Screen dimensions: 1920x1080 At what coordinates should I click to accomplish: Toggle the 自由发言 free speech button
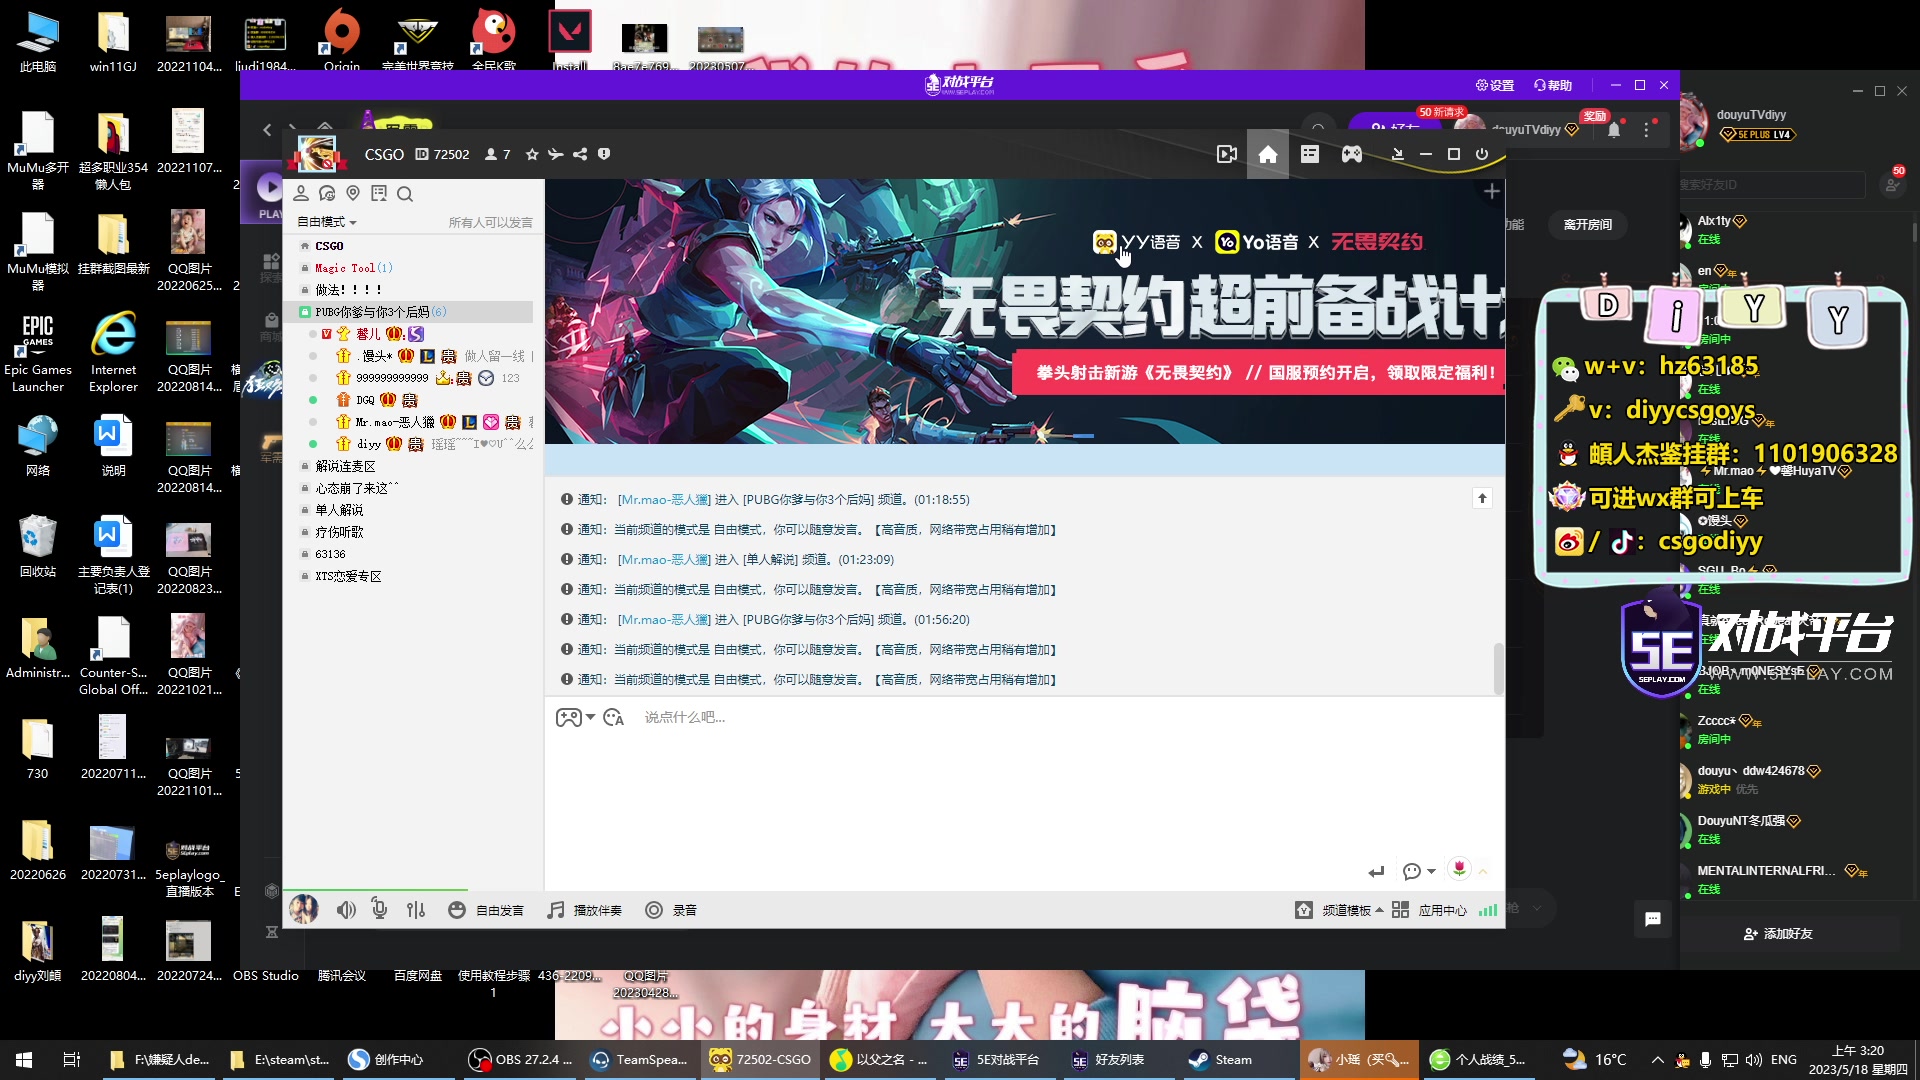pyautogui.click(x=487, y=910)
